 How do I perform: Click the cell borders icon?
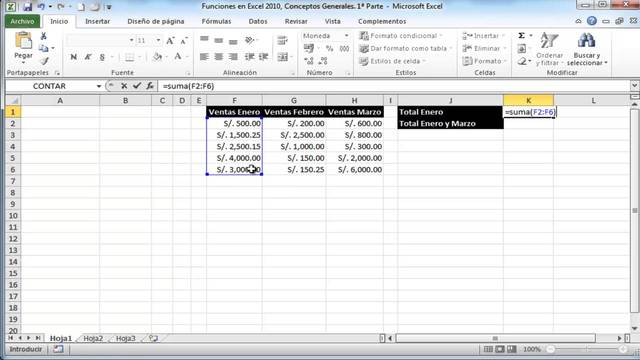click(129, 57)
